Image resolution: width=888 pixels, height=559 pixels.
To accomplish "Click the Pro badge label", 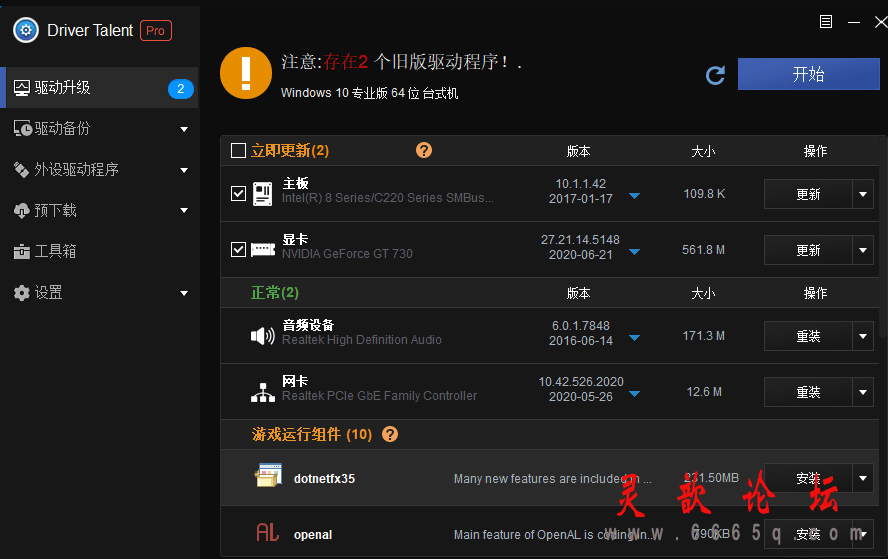I will click(x=156, y=31).
